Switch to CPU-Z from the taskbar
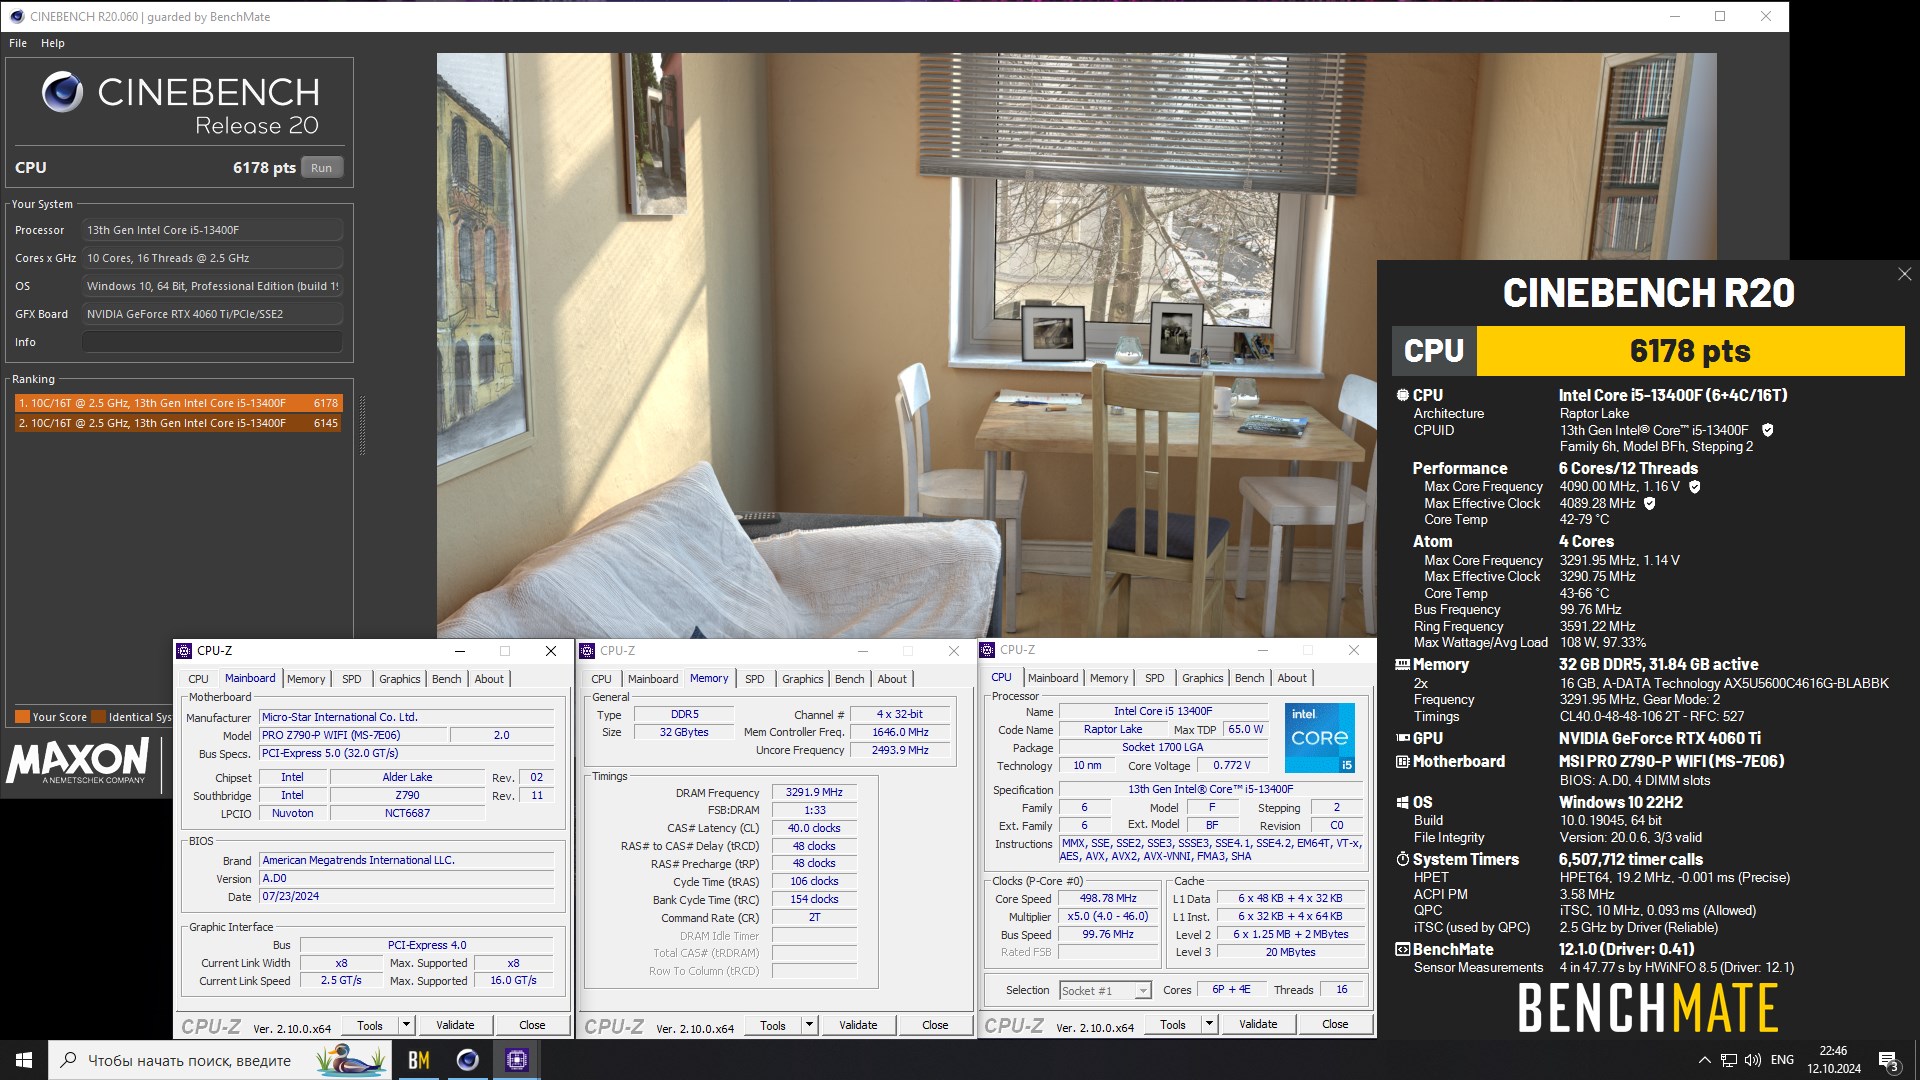This screenshot has height=1080, width=1920. (516, 1060)
